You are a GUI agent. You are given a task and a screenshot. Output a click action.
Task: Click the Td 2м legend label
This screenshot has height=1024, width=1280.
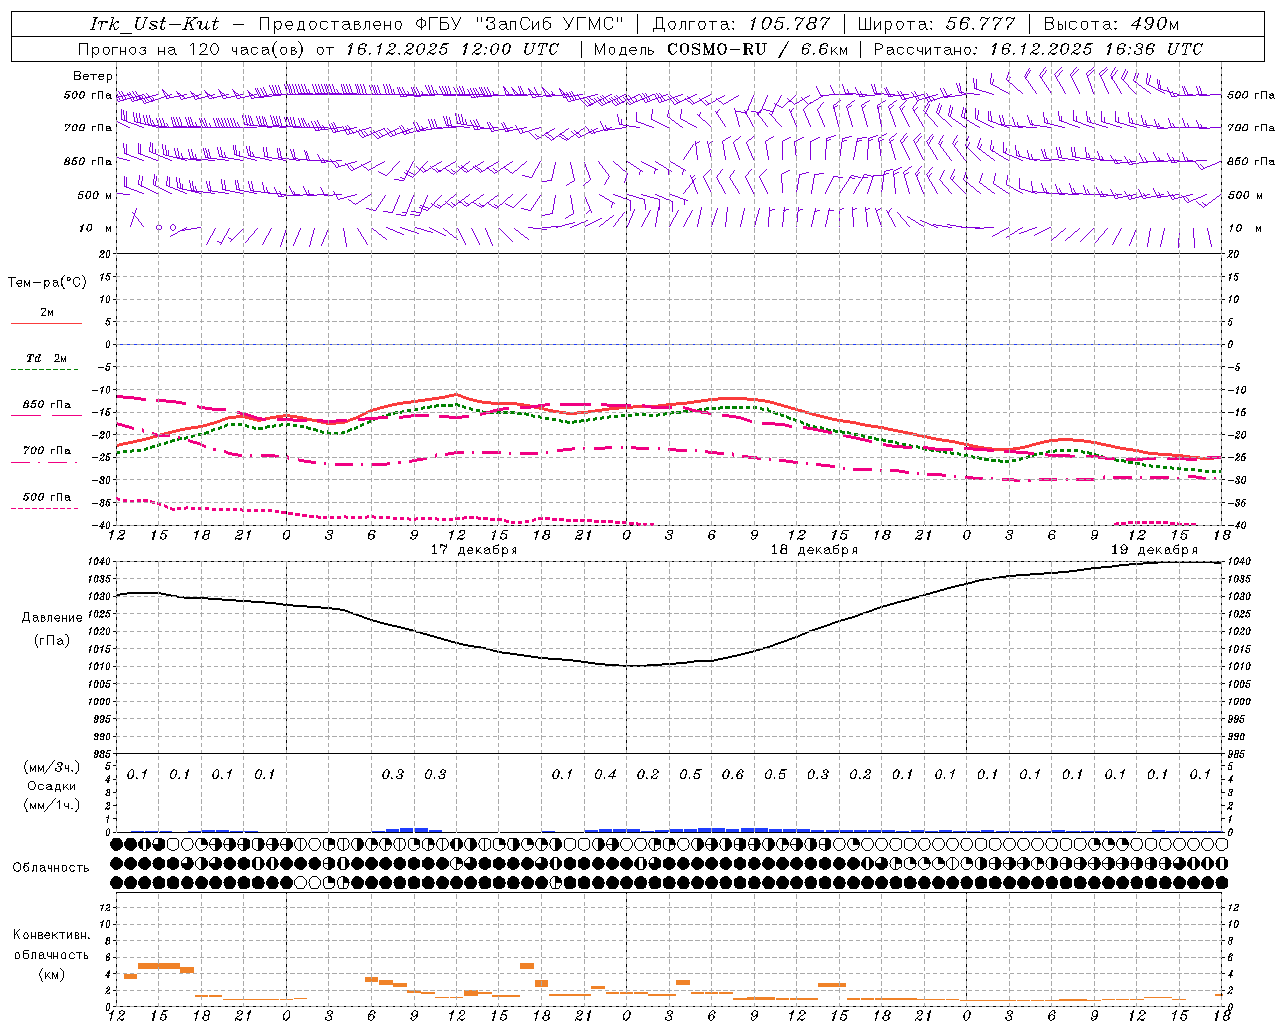pos(47,358)
